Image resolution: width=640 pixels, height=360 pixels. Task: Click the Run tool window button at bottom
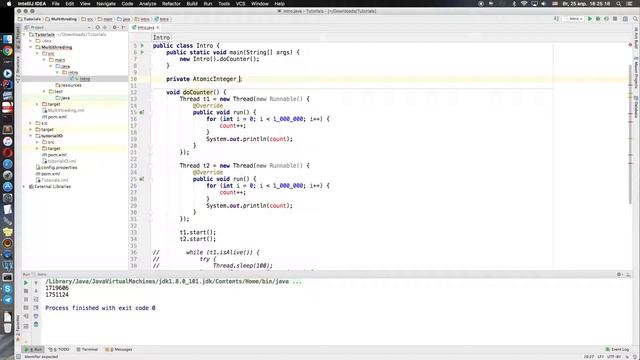tap(33, 349)
